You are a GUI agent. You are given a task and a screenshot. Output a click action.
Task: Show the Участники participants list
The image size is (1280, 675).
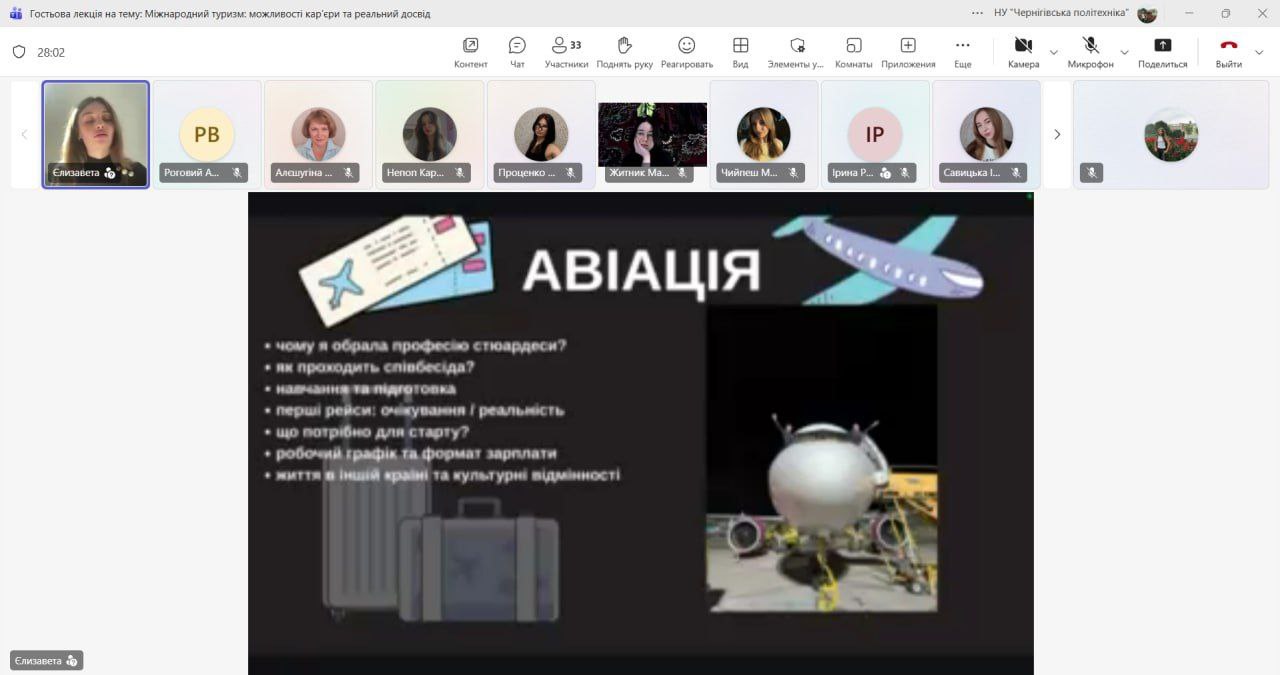(566, 52)
